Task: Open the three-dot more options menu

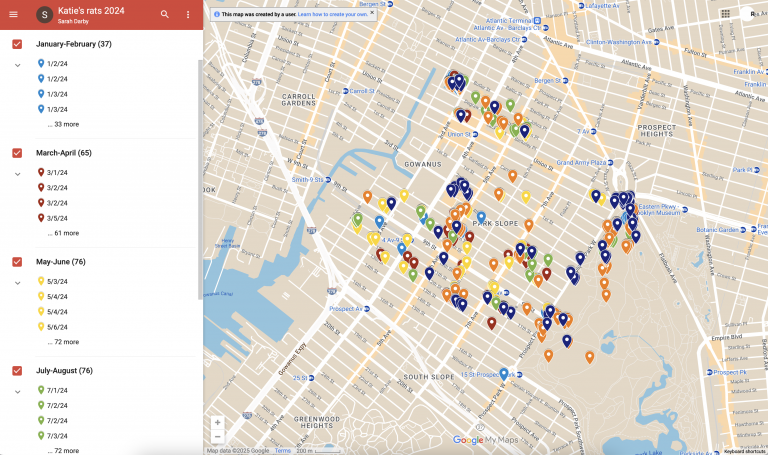Action: pyautogui.click(x=188, y=15)
